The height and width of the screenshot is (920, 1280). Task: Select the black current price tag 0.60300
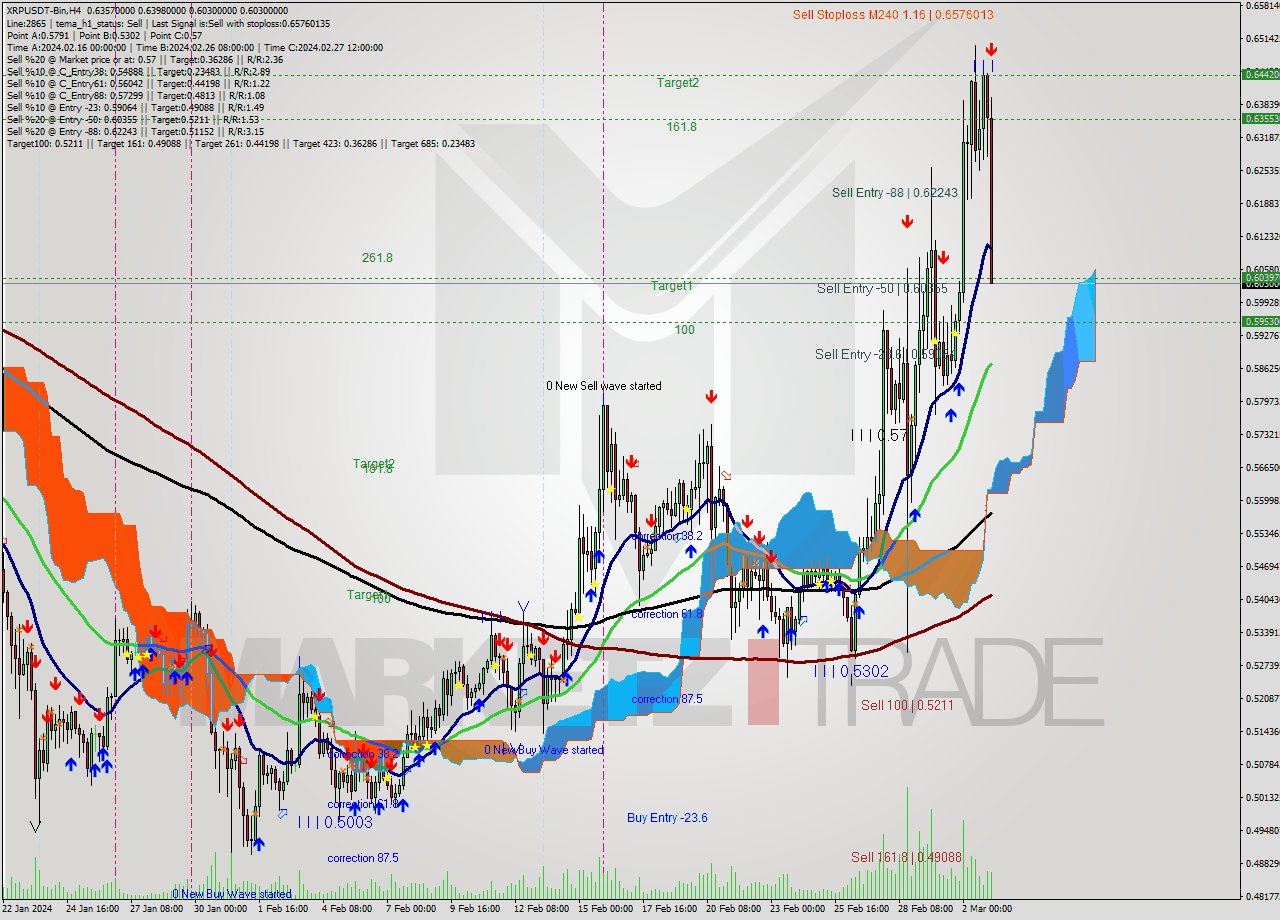1260,283
